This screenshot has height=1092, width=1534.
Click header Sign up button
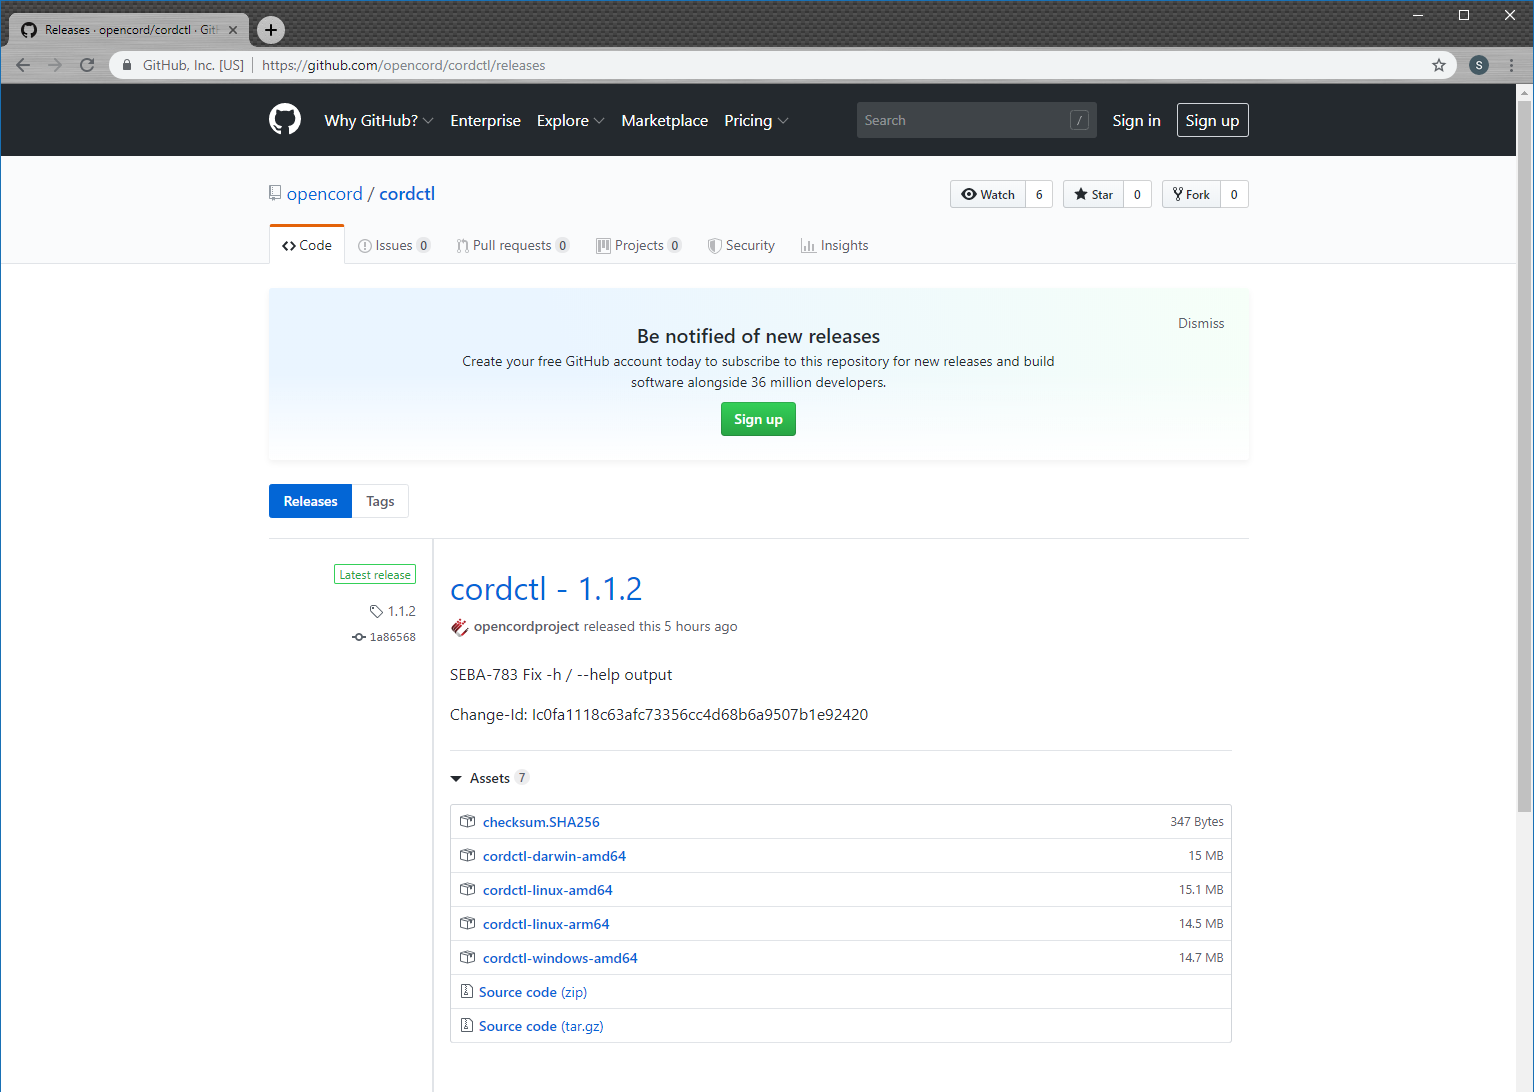[1212, 120]
